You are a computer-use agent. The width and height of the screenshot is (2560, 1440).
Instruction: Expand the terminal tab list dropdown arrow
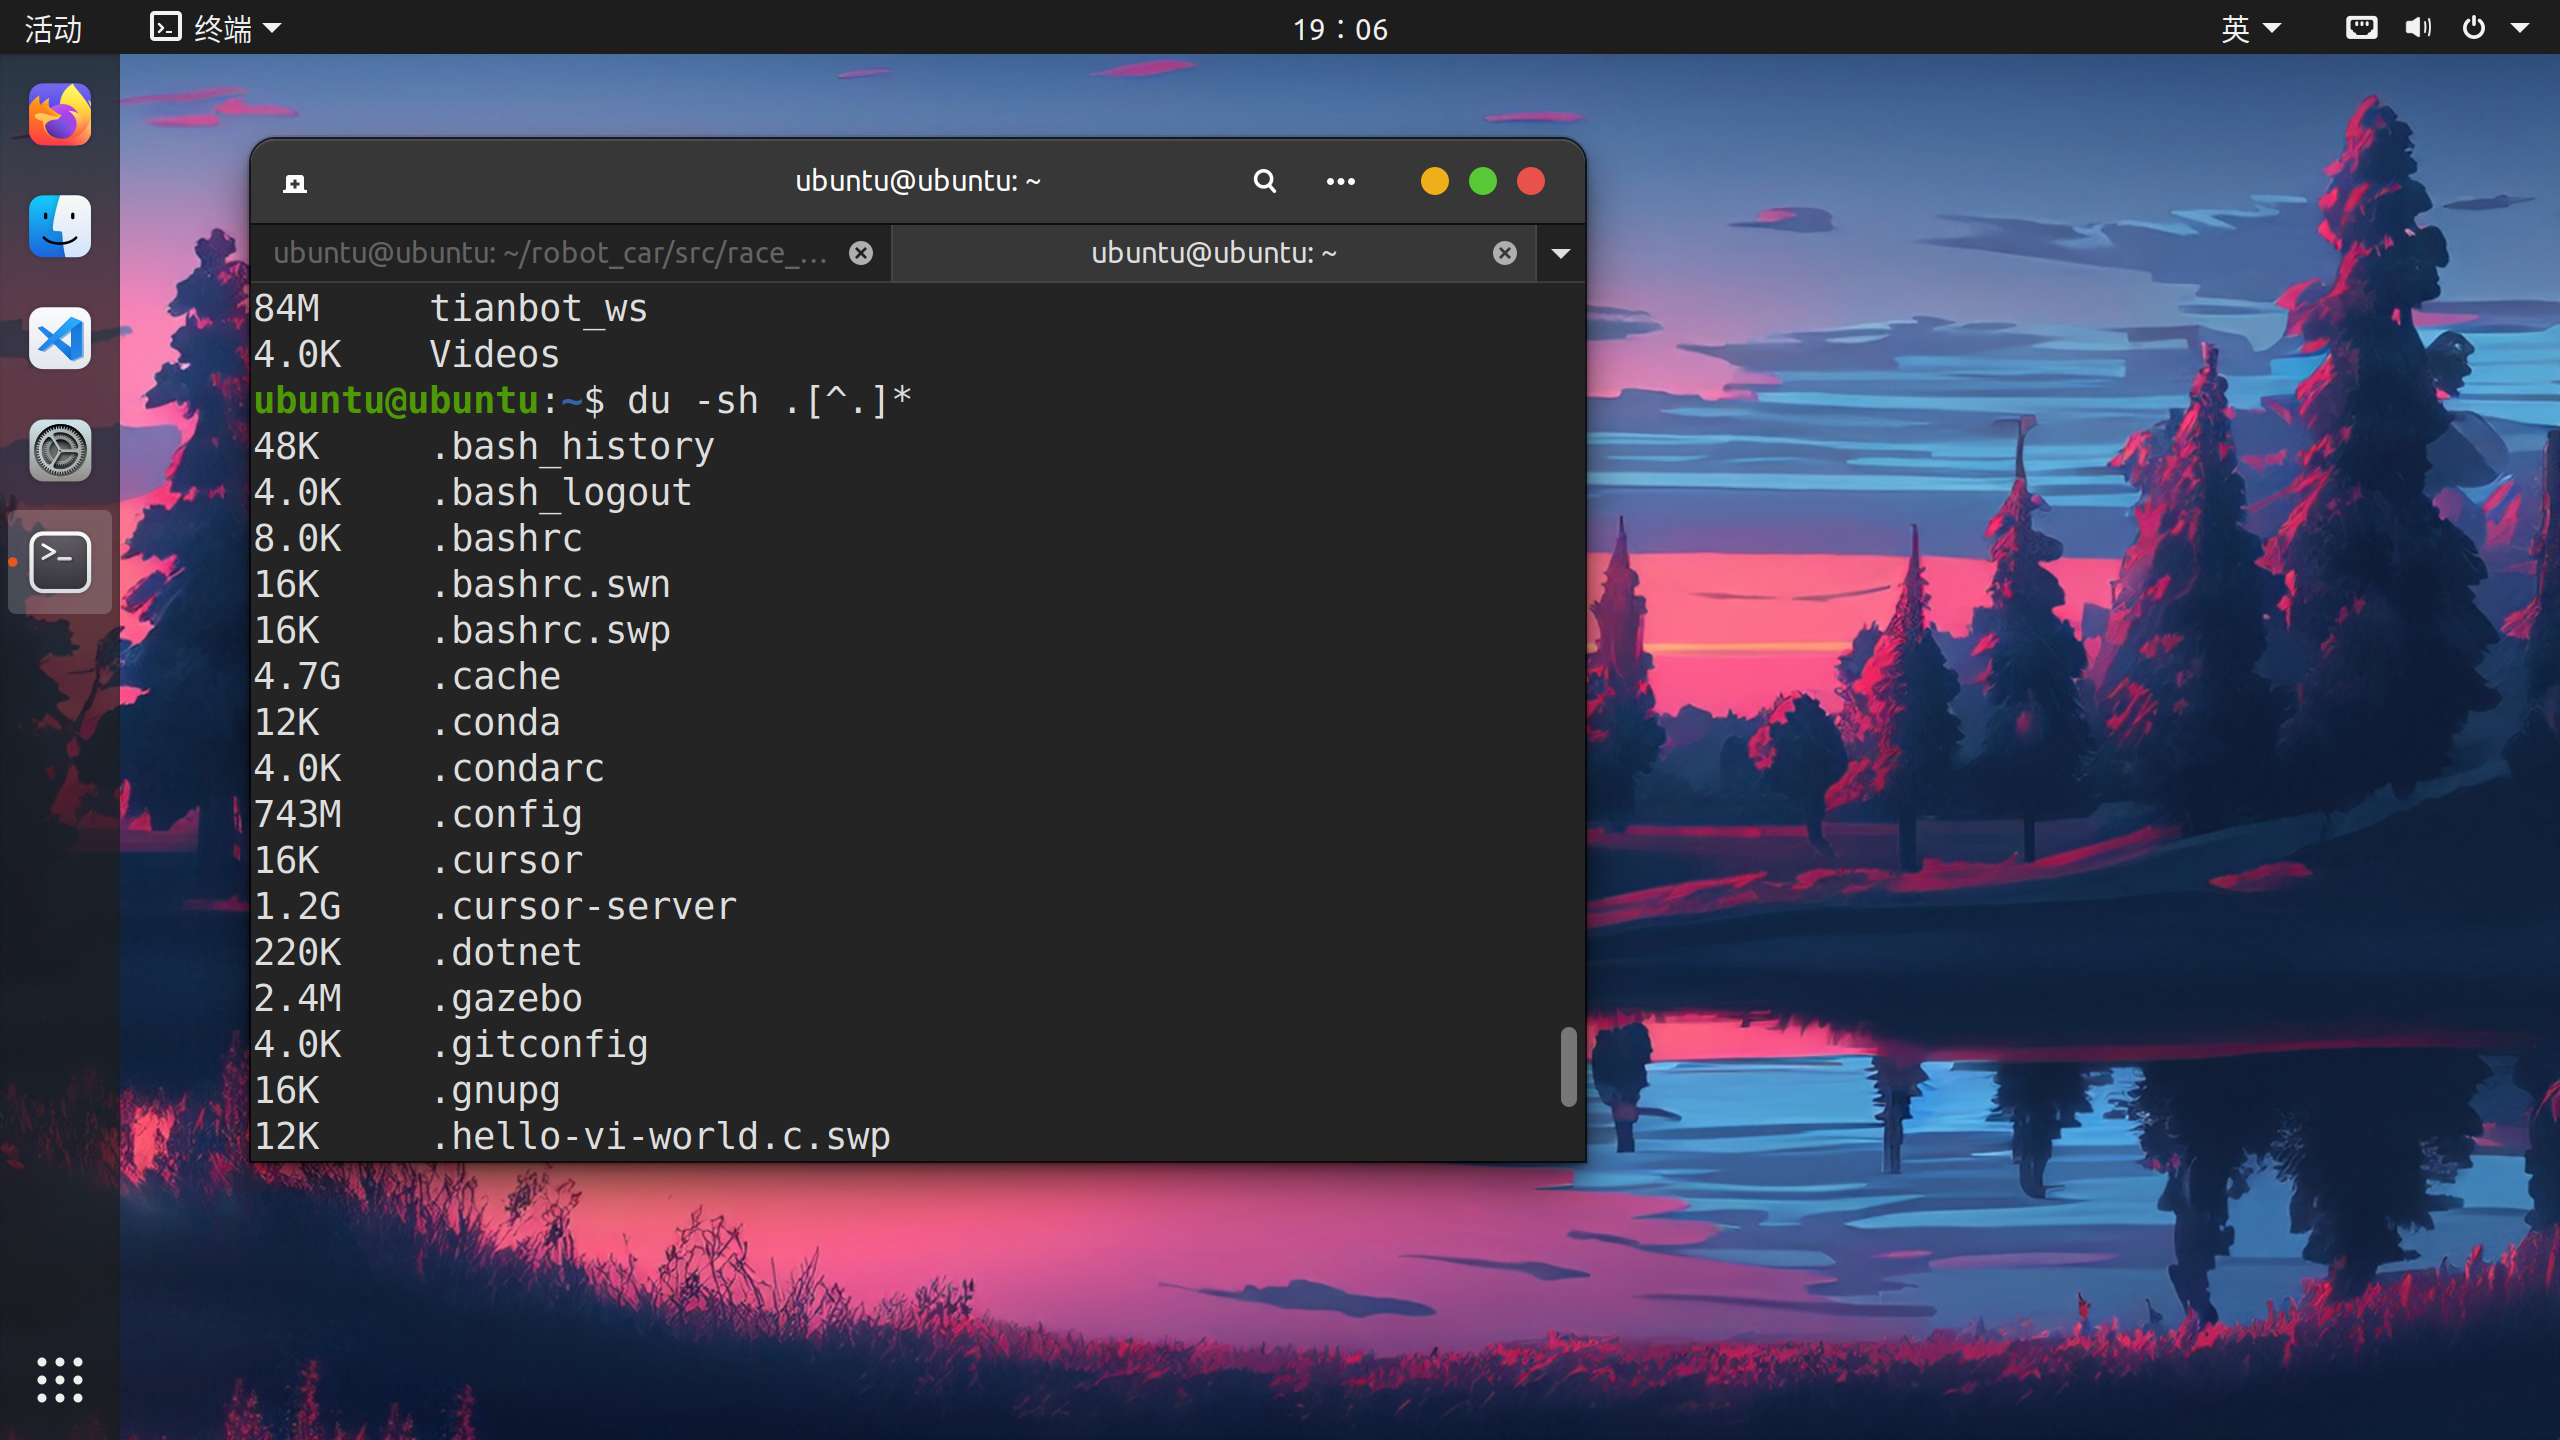click(x=1560, y=254)
